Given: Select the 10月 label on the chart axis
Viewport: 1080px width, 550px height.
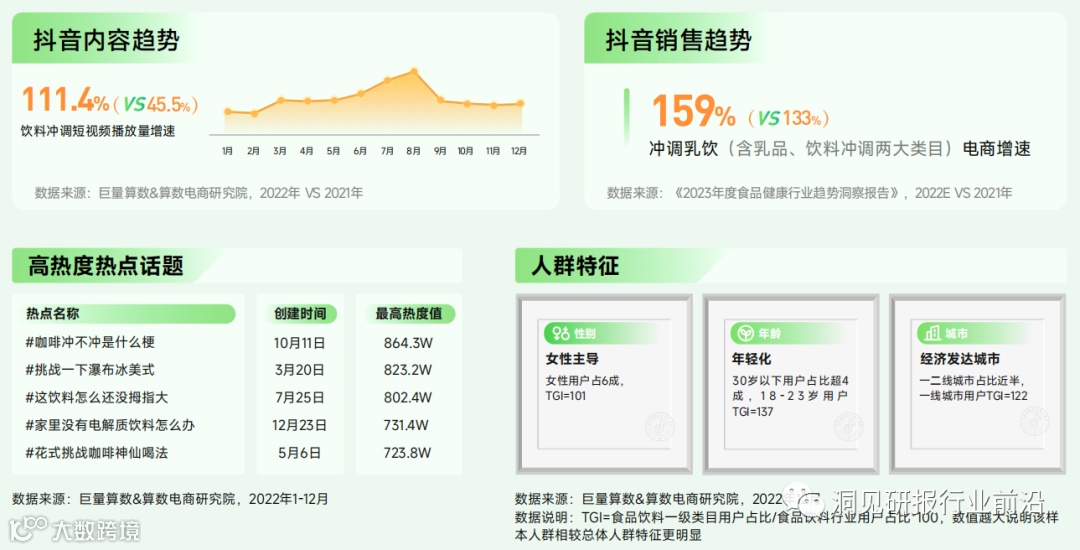Looking at the screenshot, I should (466, 151).
